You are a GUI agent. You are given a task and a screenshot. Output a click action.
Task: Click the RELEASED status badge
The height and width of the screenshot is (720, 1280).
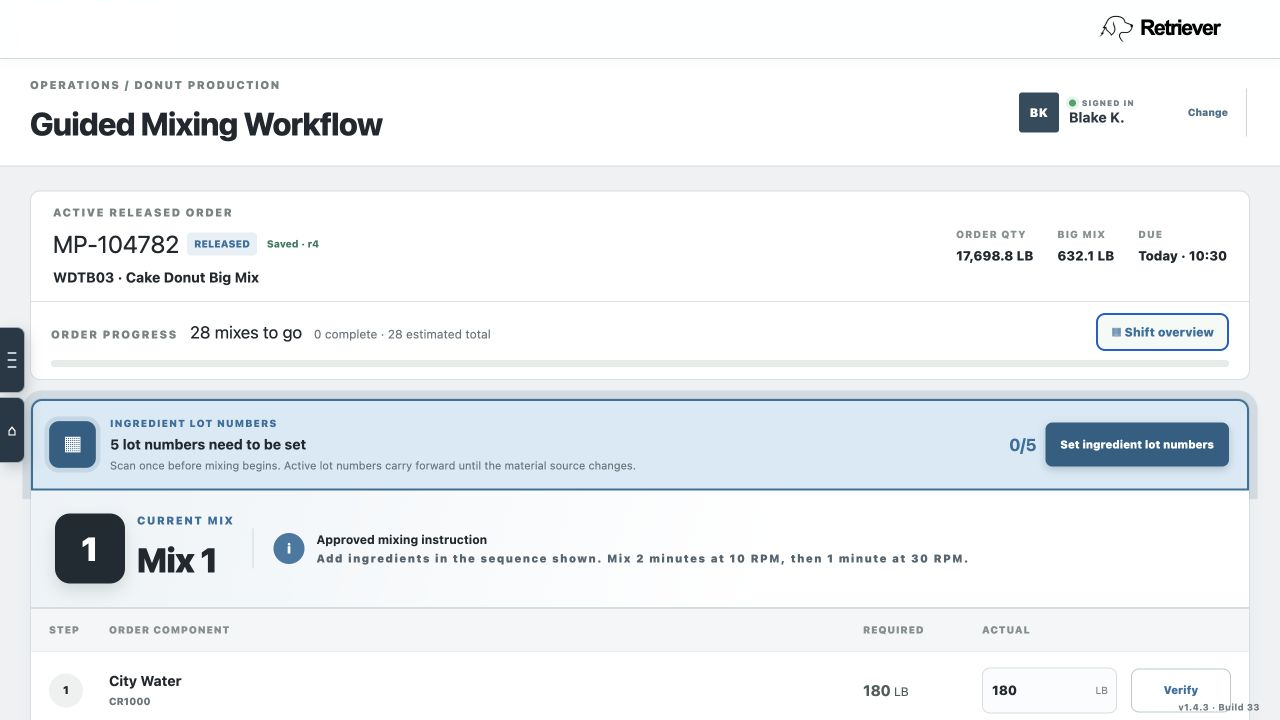tap(222, 244)
